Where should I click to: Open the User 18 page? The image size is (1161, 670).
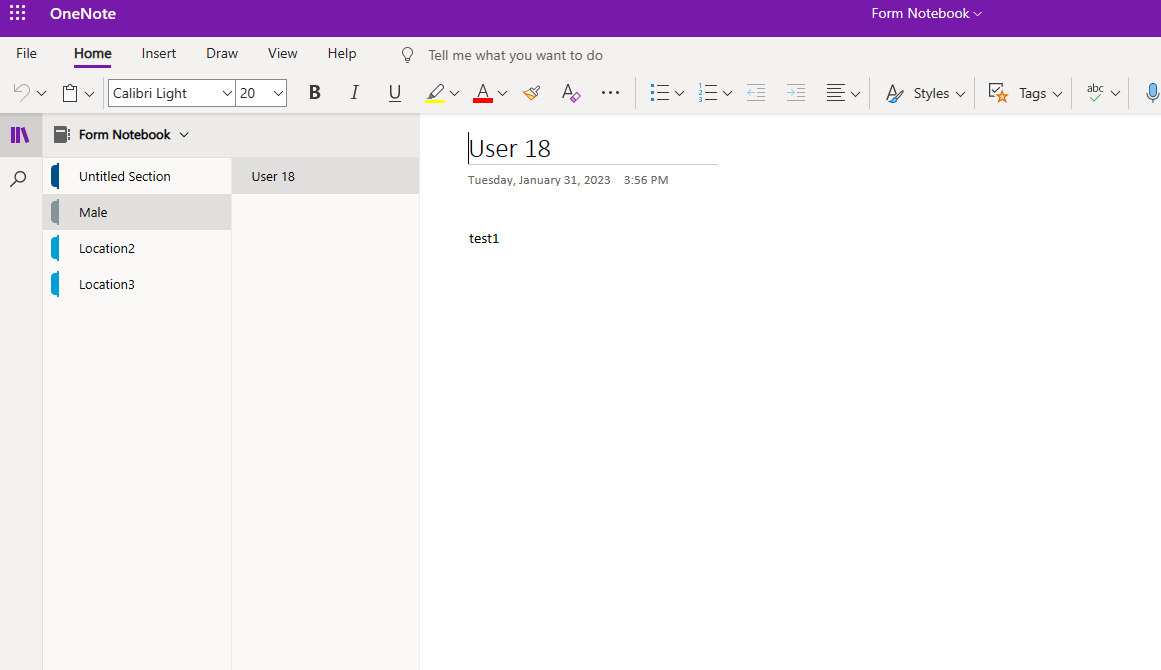click(273, 175)
